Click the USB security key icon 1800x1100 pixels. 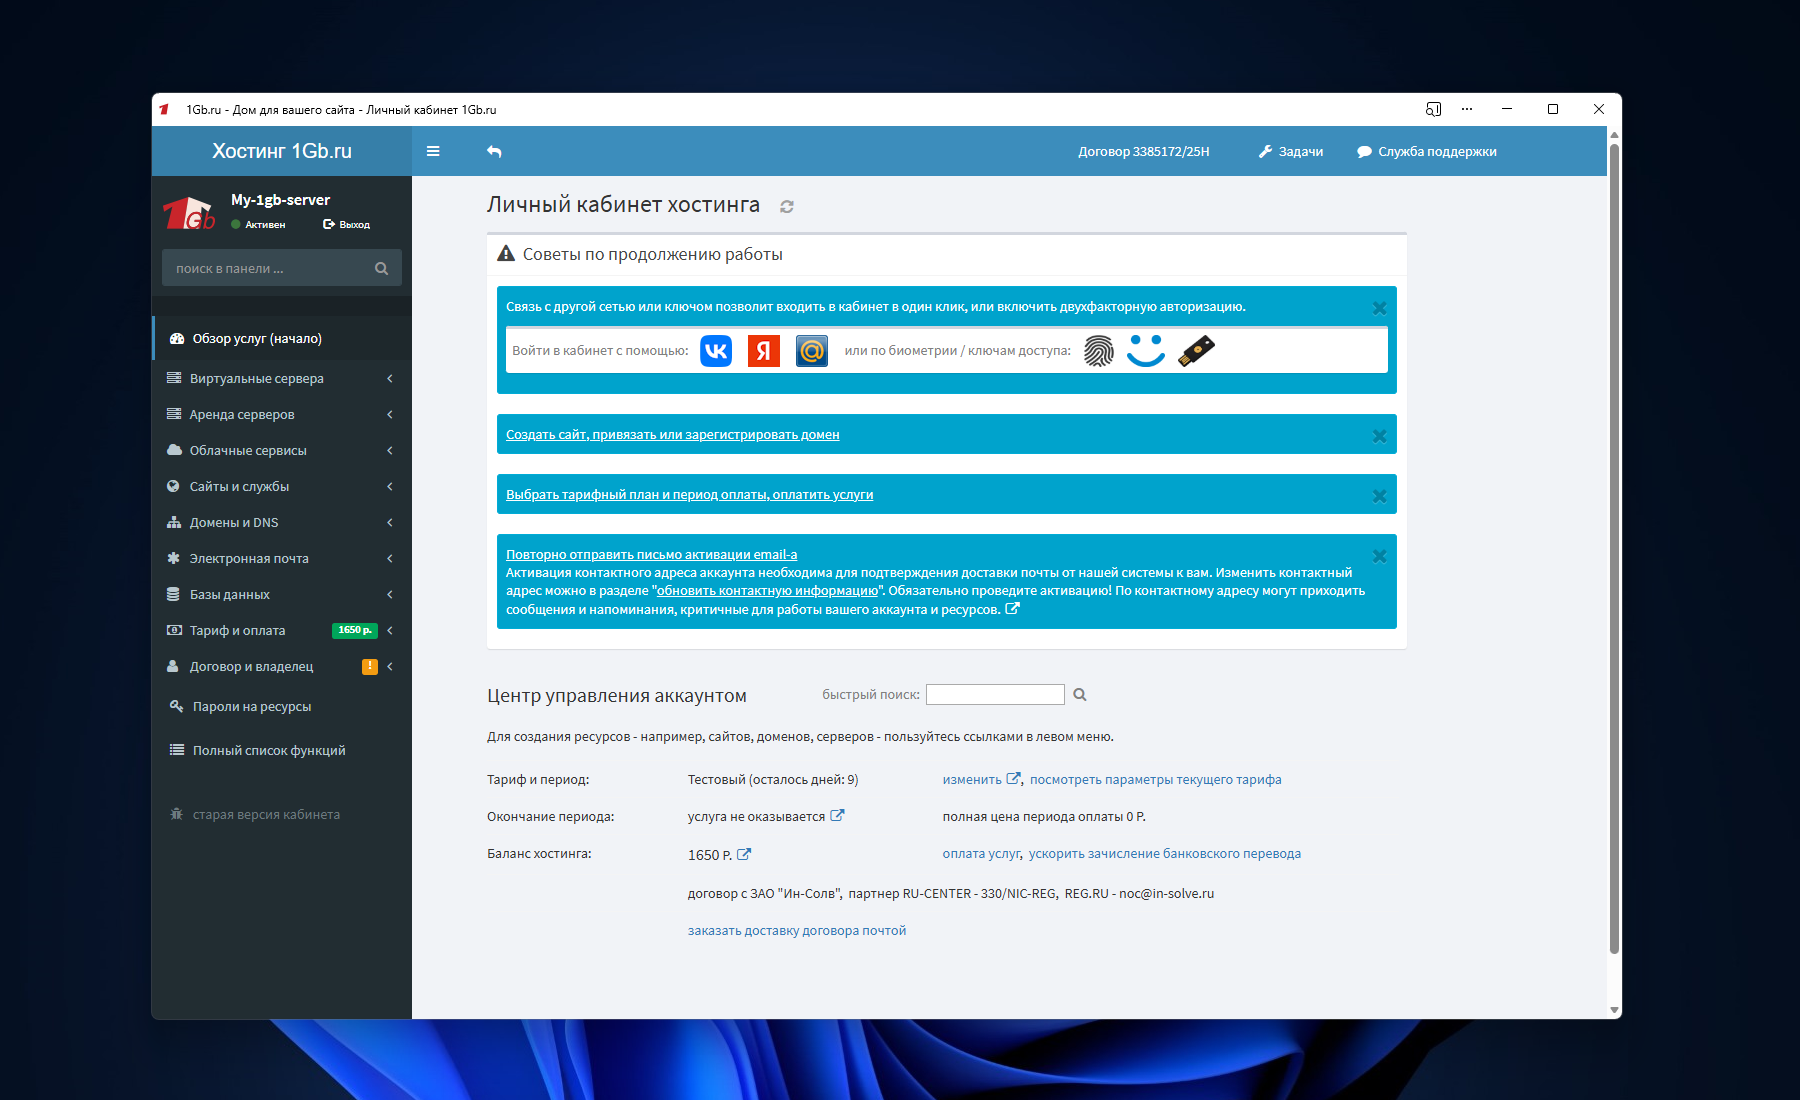(1196, 351)
